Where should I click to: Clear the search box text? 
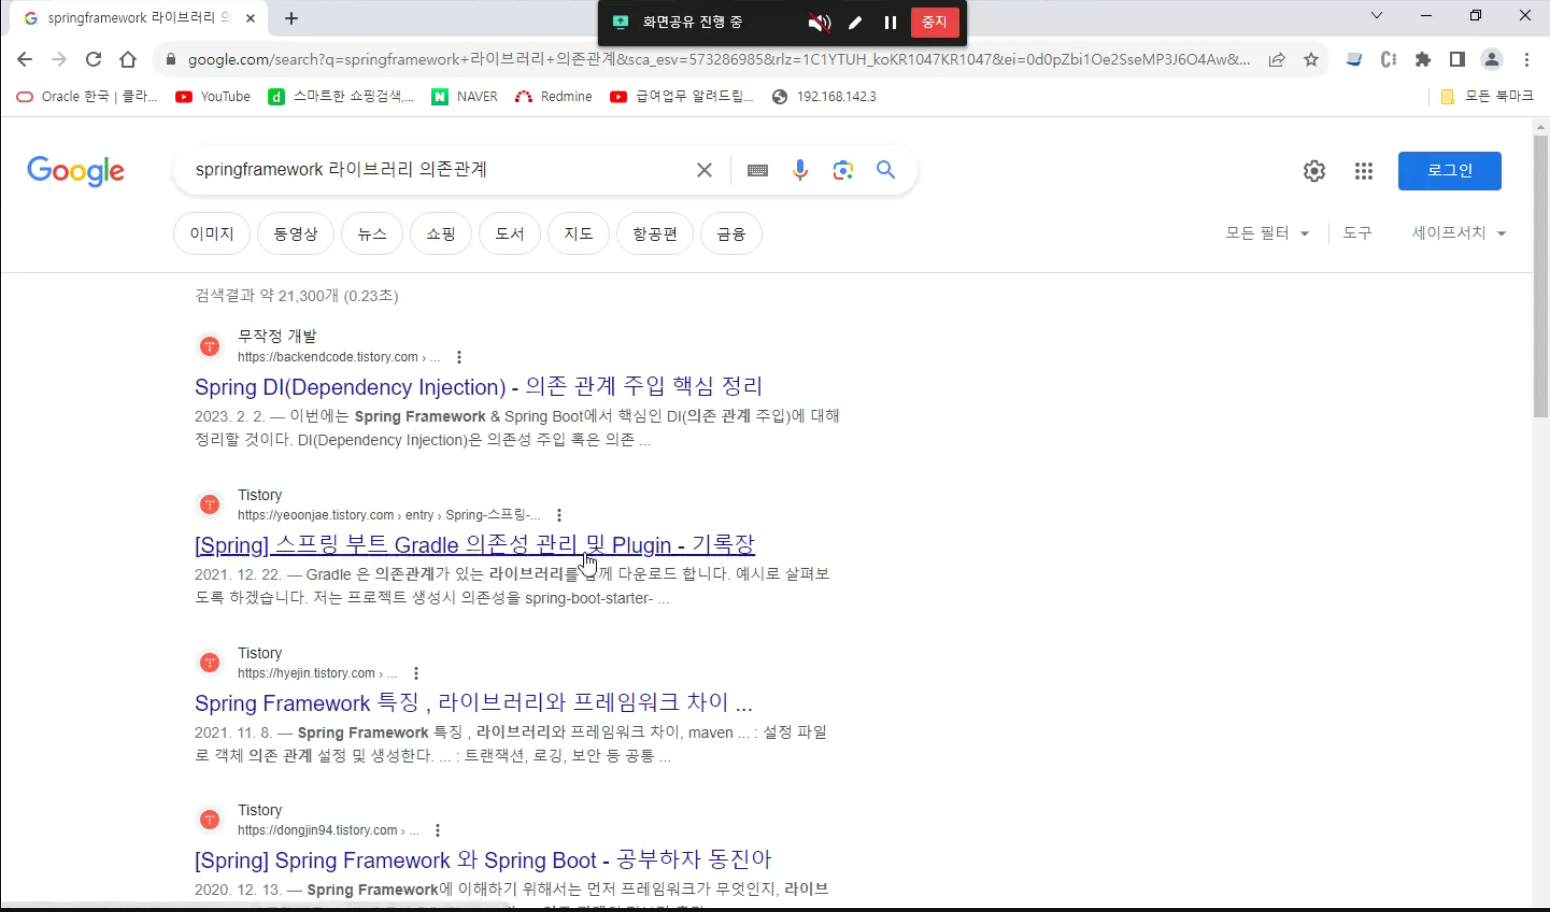tap(704, 170)
